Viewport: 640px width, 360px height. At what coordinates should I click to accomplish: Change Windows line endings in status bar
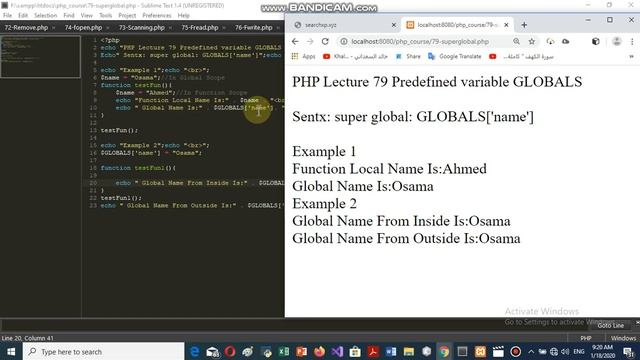[x=623, y=338]
